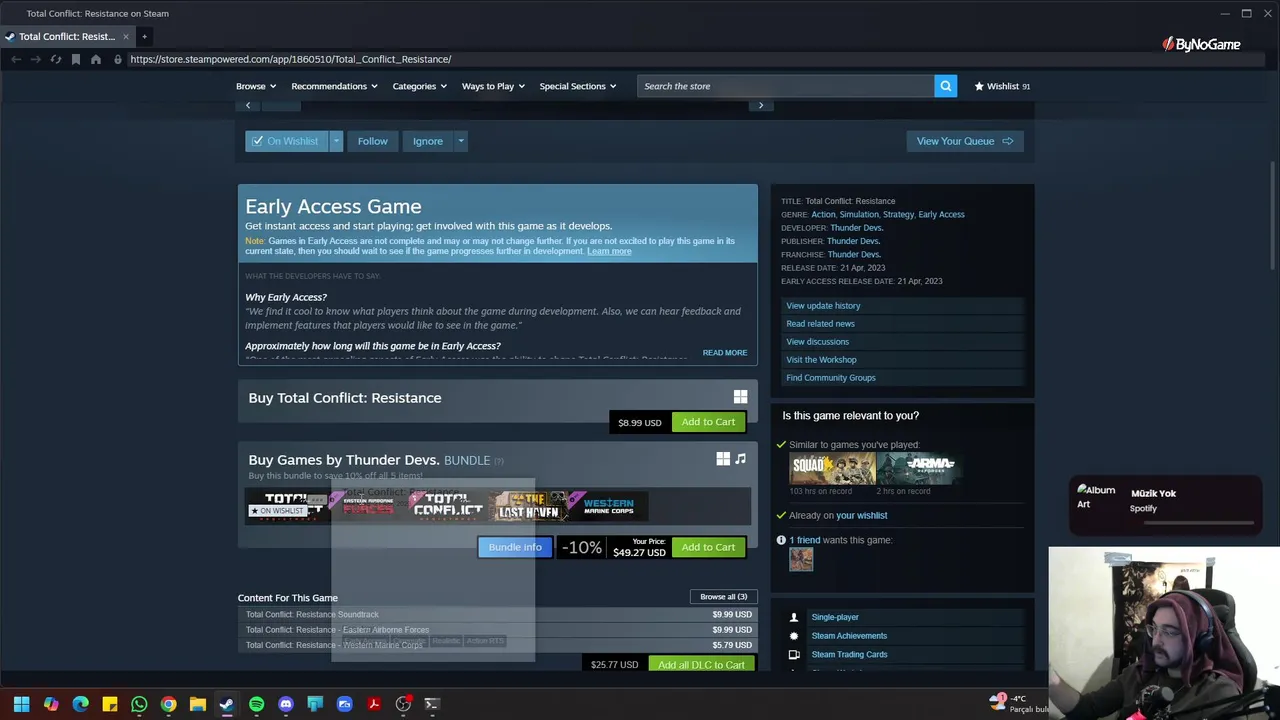Expand the Ignore options arrow
This screenshot has width=1280, height=720.
(x=460, y=141)
